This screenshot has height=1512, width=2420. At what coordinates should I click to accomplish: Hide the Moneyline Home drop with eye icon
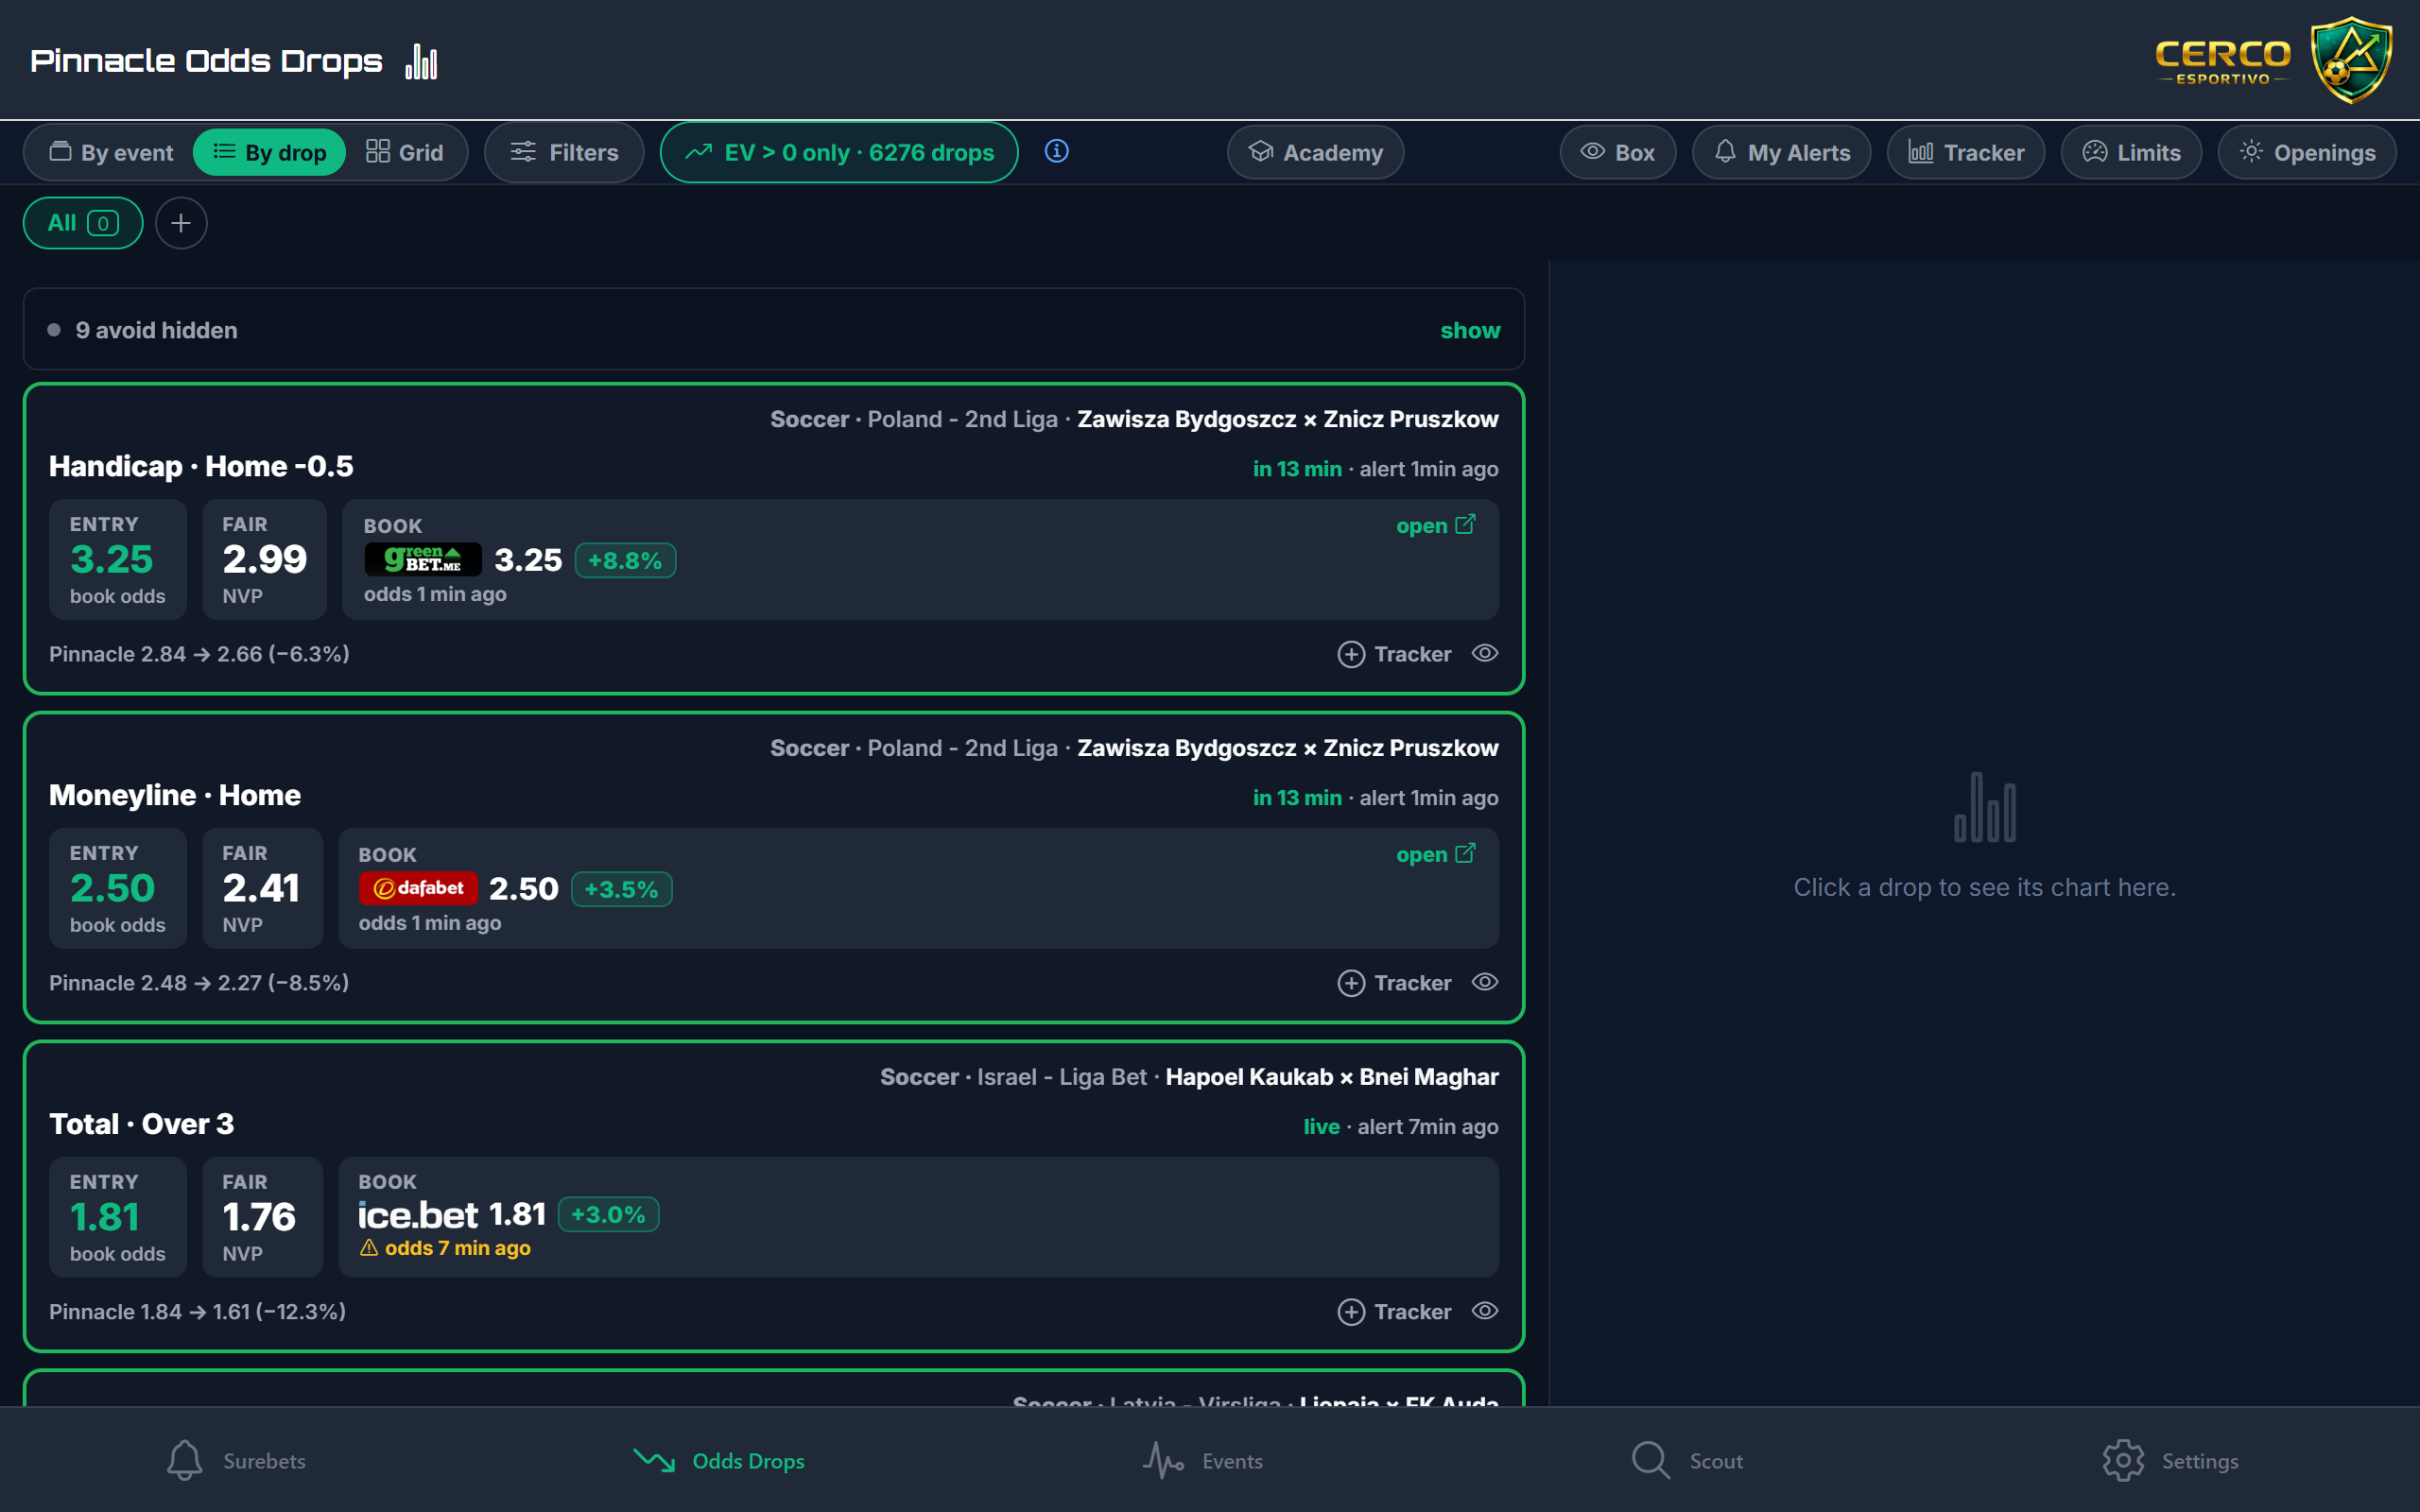(1485, 982)
